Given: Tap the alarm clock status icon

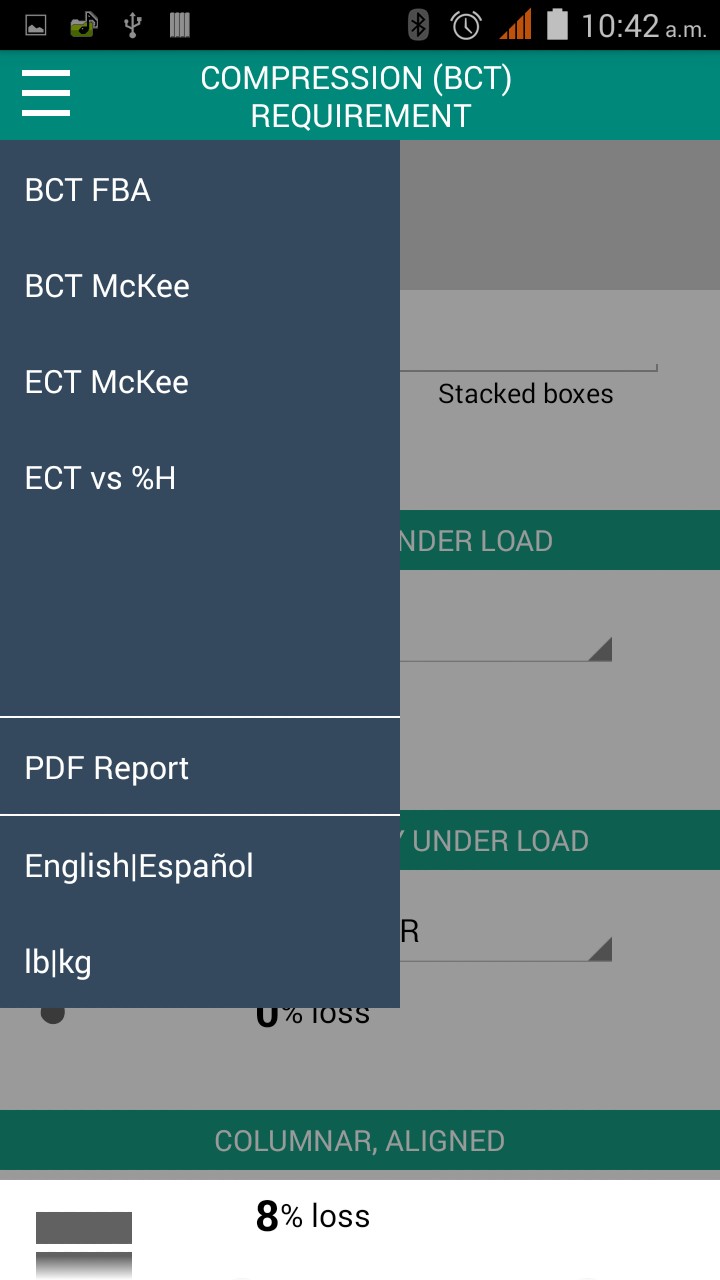Looking at the screenshot, I should (x=466, y=25).
